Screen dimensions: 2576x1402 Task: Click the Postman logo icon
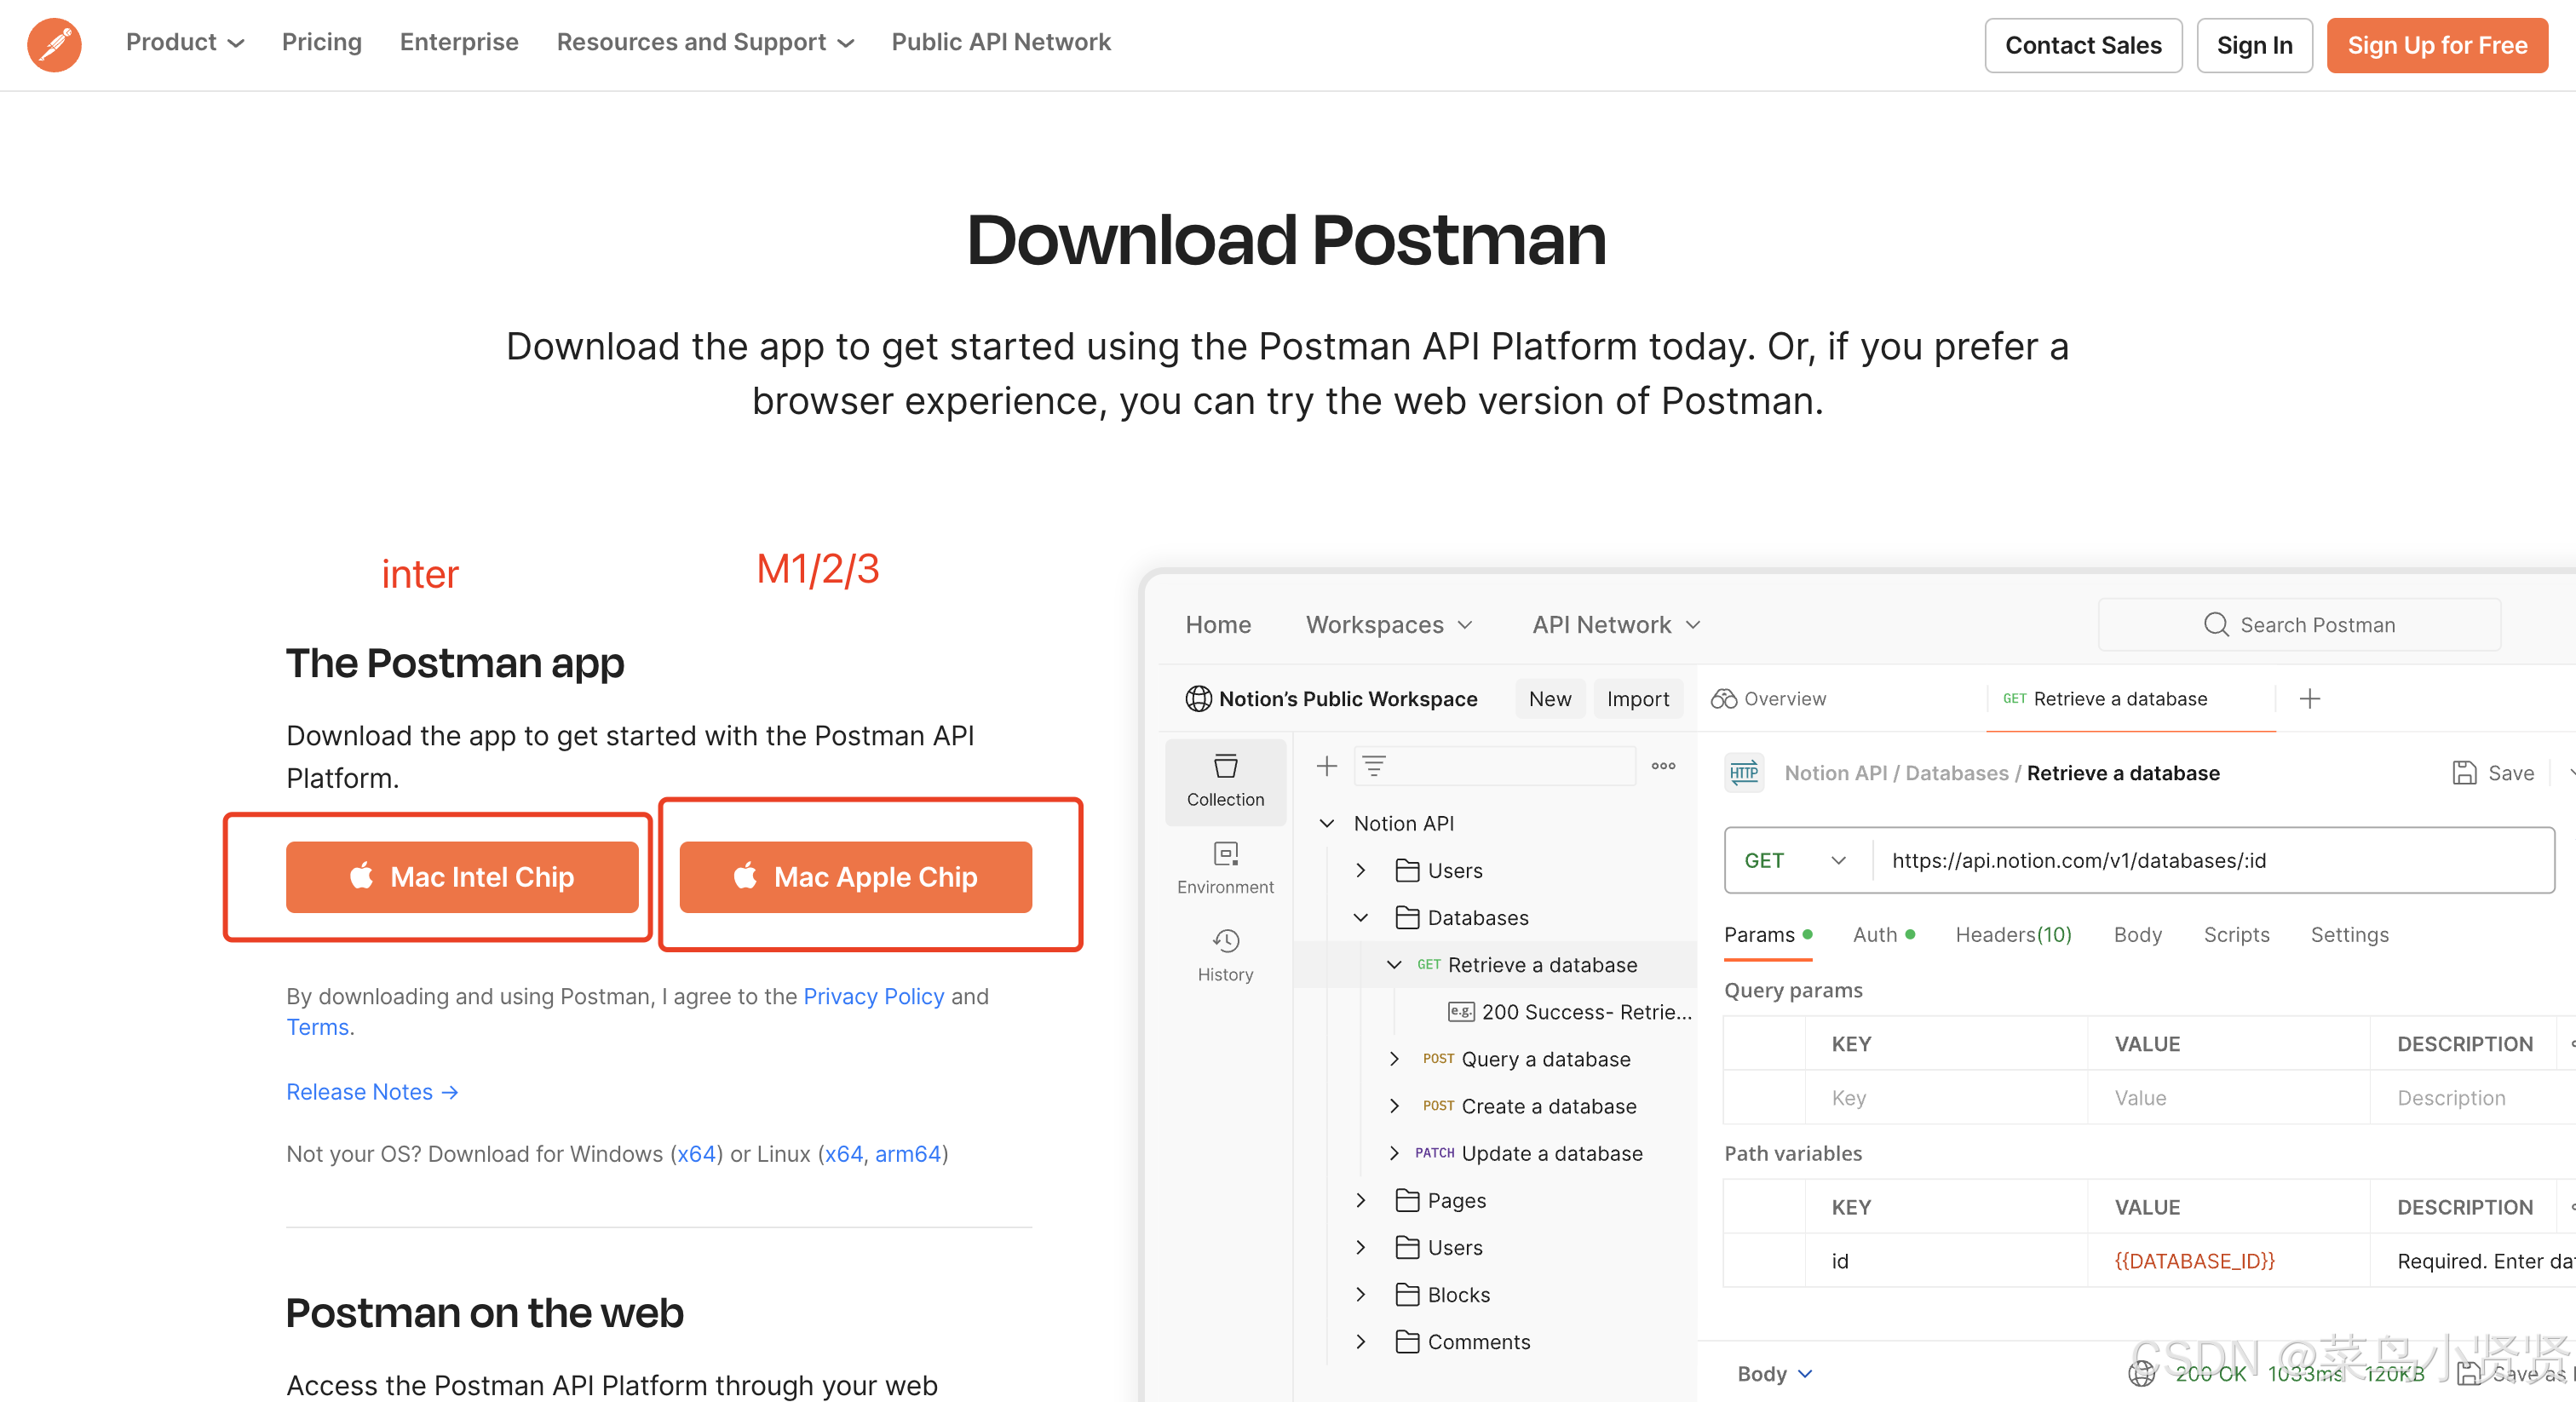pyautogui.click(x=54, y=44)
